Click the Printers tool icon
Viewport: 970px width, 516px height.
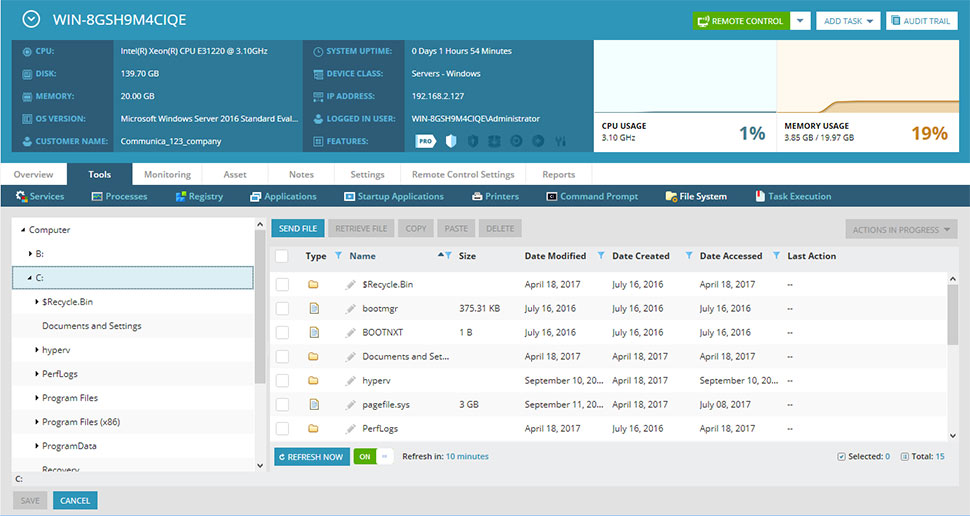[477, 196]
